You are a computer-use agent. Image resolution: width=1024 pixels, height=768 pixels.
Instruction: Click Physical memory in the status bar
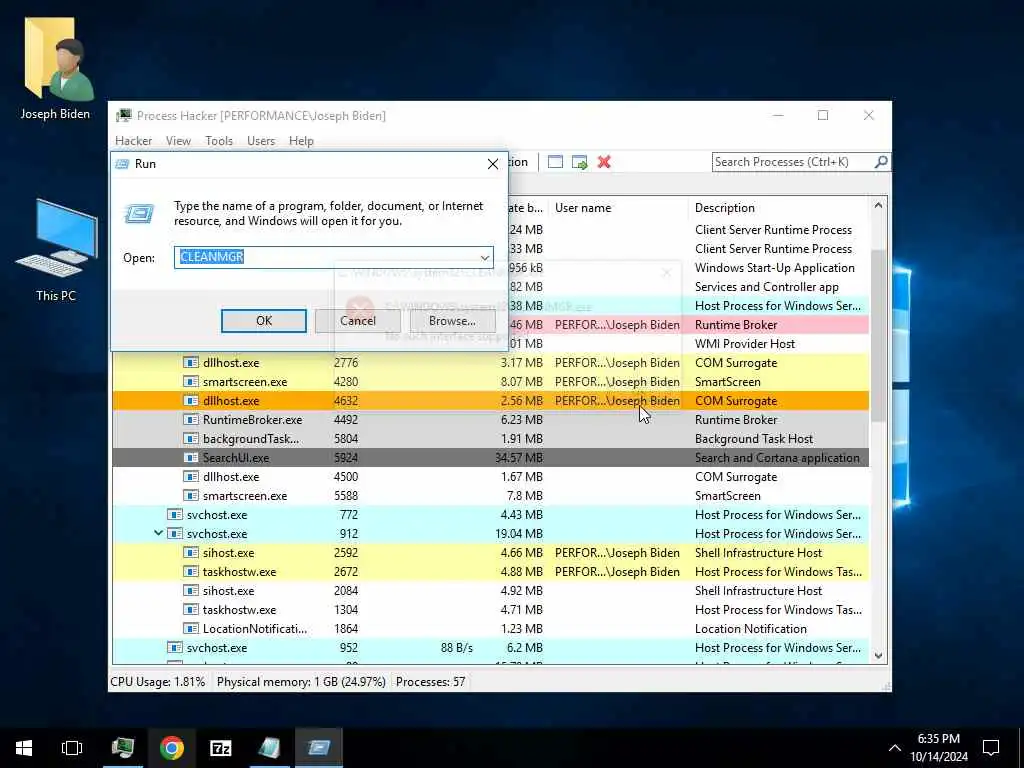tap(301, 682)
